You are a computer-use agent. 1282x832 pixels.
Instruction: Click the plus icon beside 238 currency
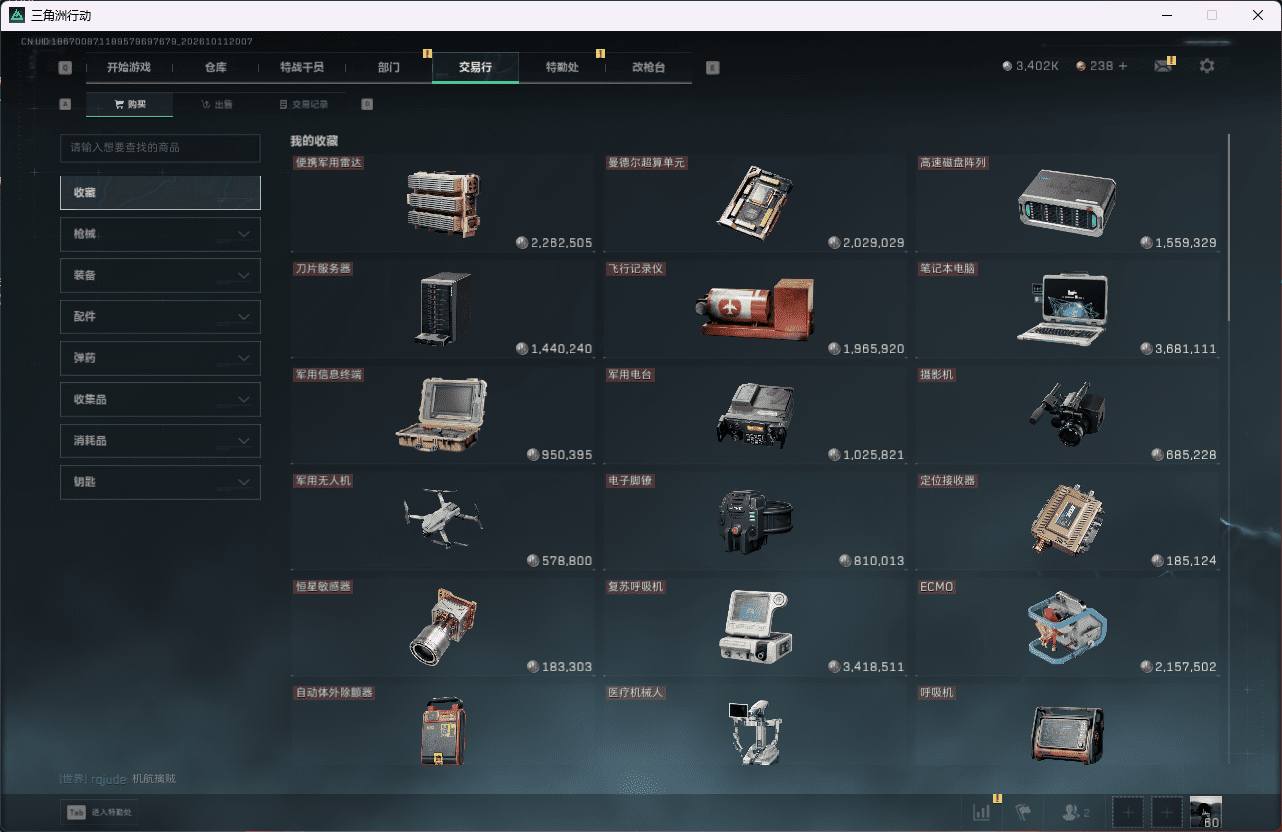coord(1122,66)
